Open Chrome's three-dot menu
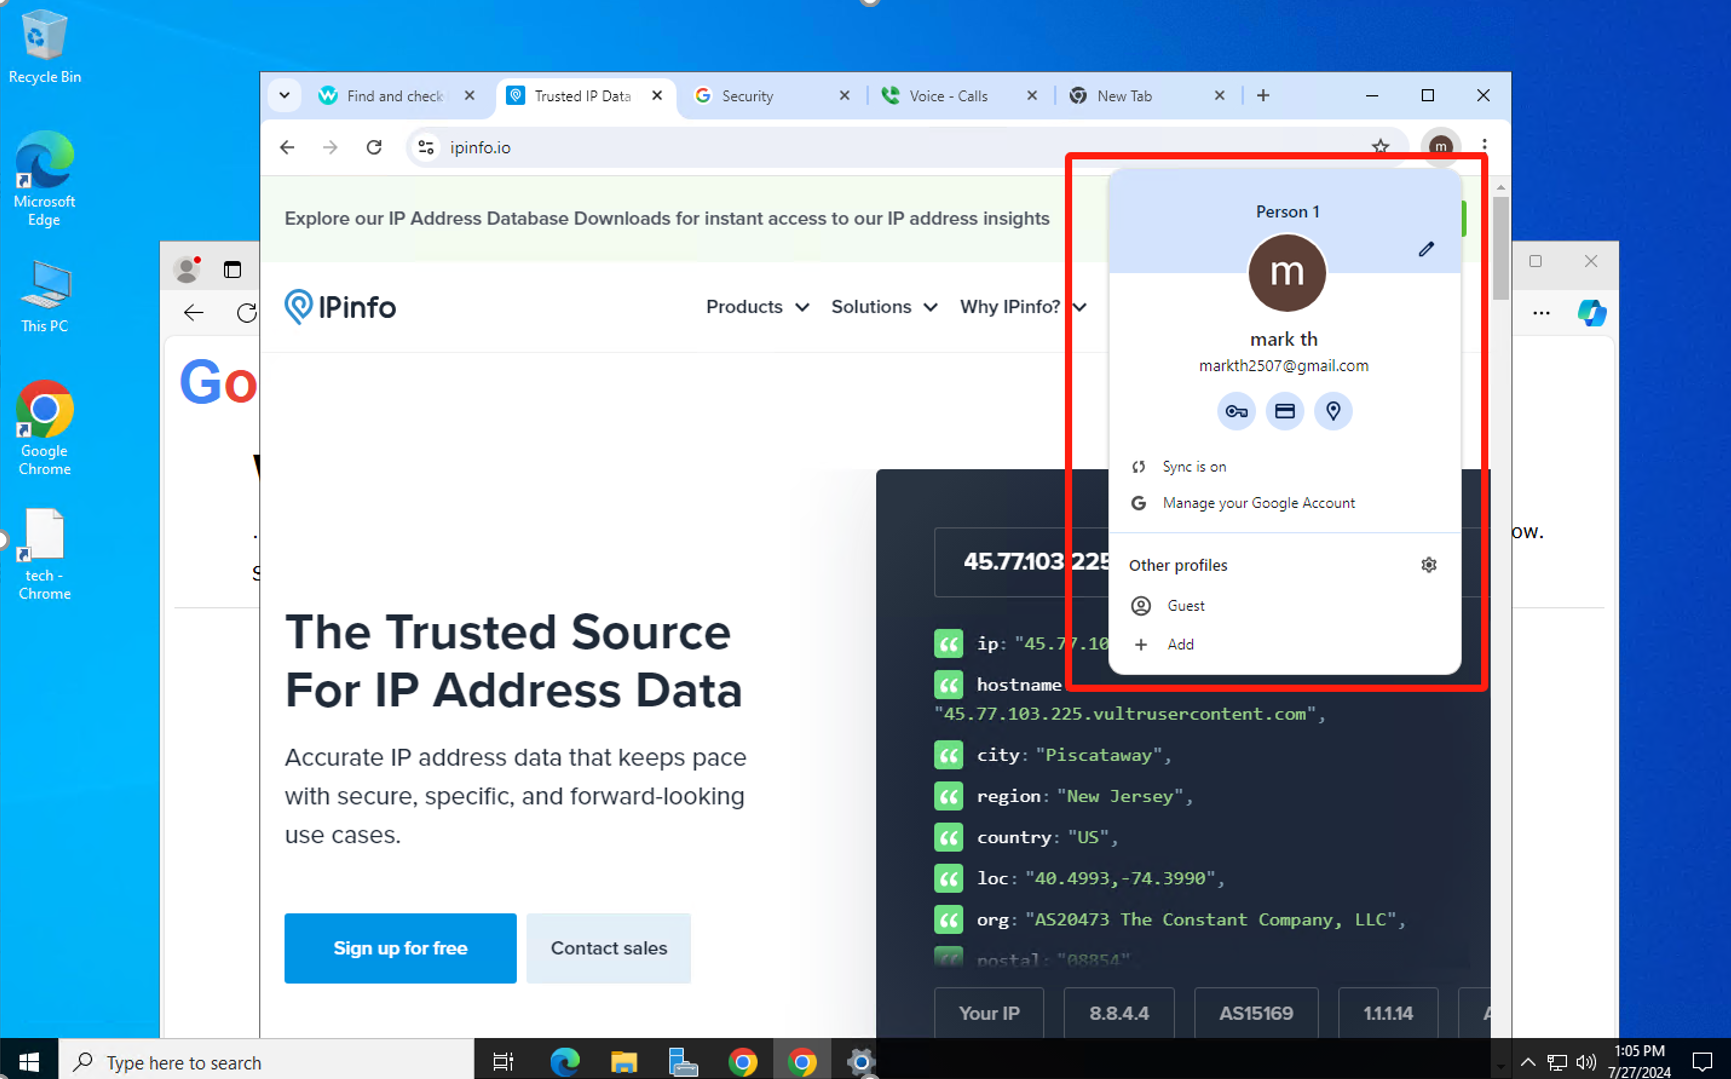The width and height of the screenshot is (1731, 1079). 1484,147
